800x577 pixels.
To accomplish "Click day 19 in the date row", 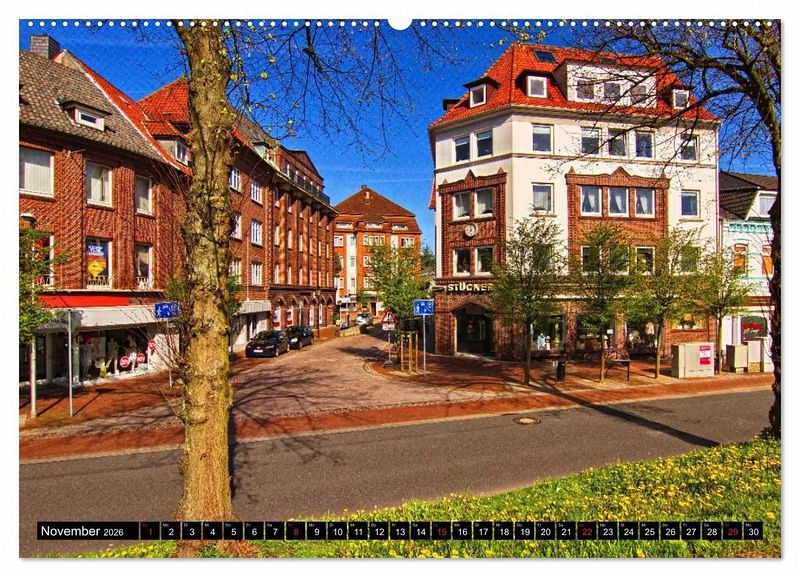I will click(x=524, y=531).
